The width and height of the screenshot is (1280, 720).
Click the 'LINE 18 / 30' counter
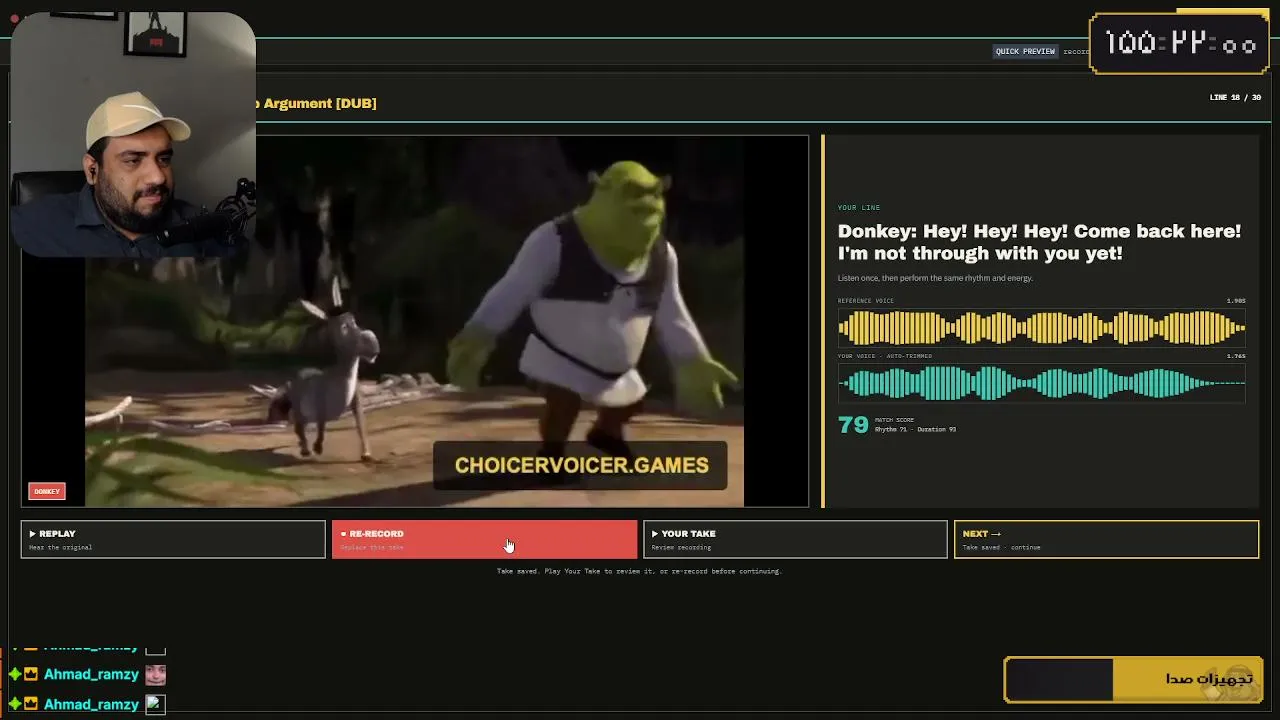click(1235, 97)
